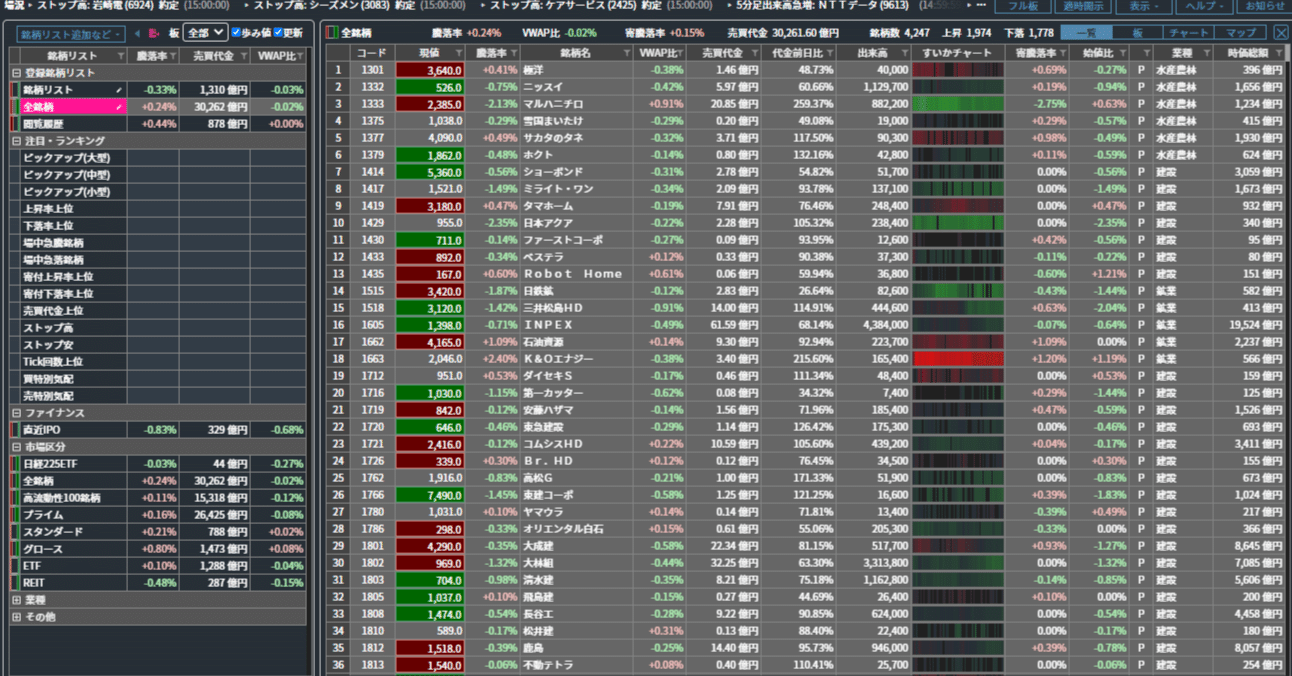The image size is (1292, 676).
Task: Click the フル板 button
Action: [x=1023, y=6]
